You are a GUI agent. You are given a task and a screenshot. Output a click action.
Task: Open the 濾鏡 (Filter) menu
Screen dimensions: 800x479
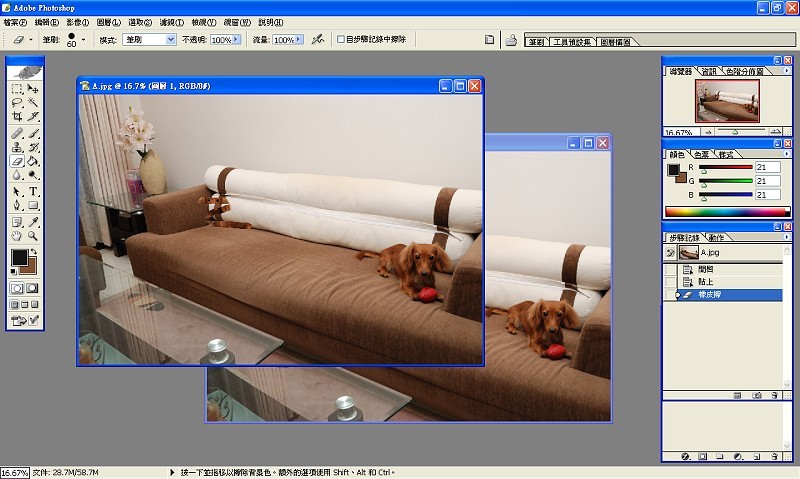[x=171, y=22]
